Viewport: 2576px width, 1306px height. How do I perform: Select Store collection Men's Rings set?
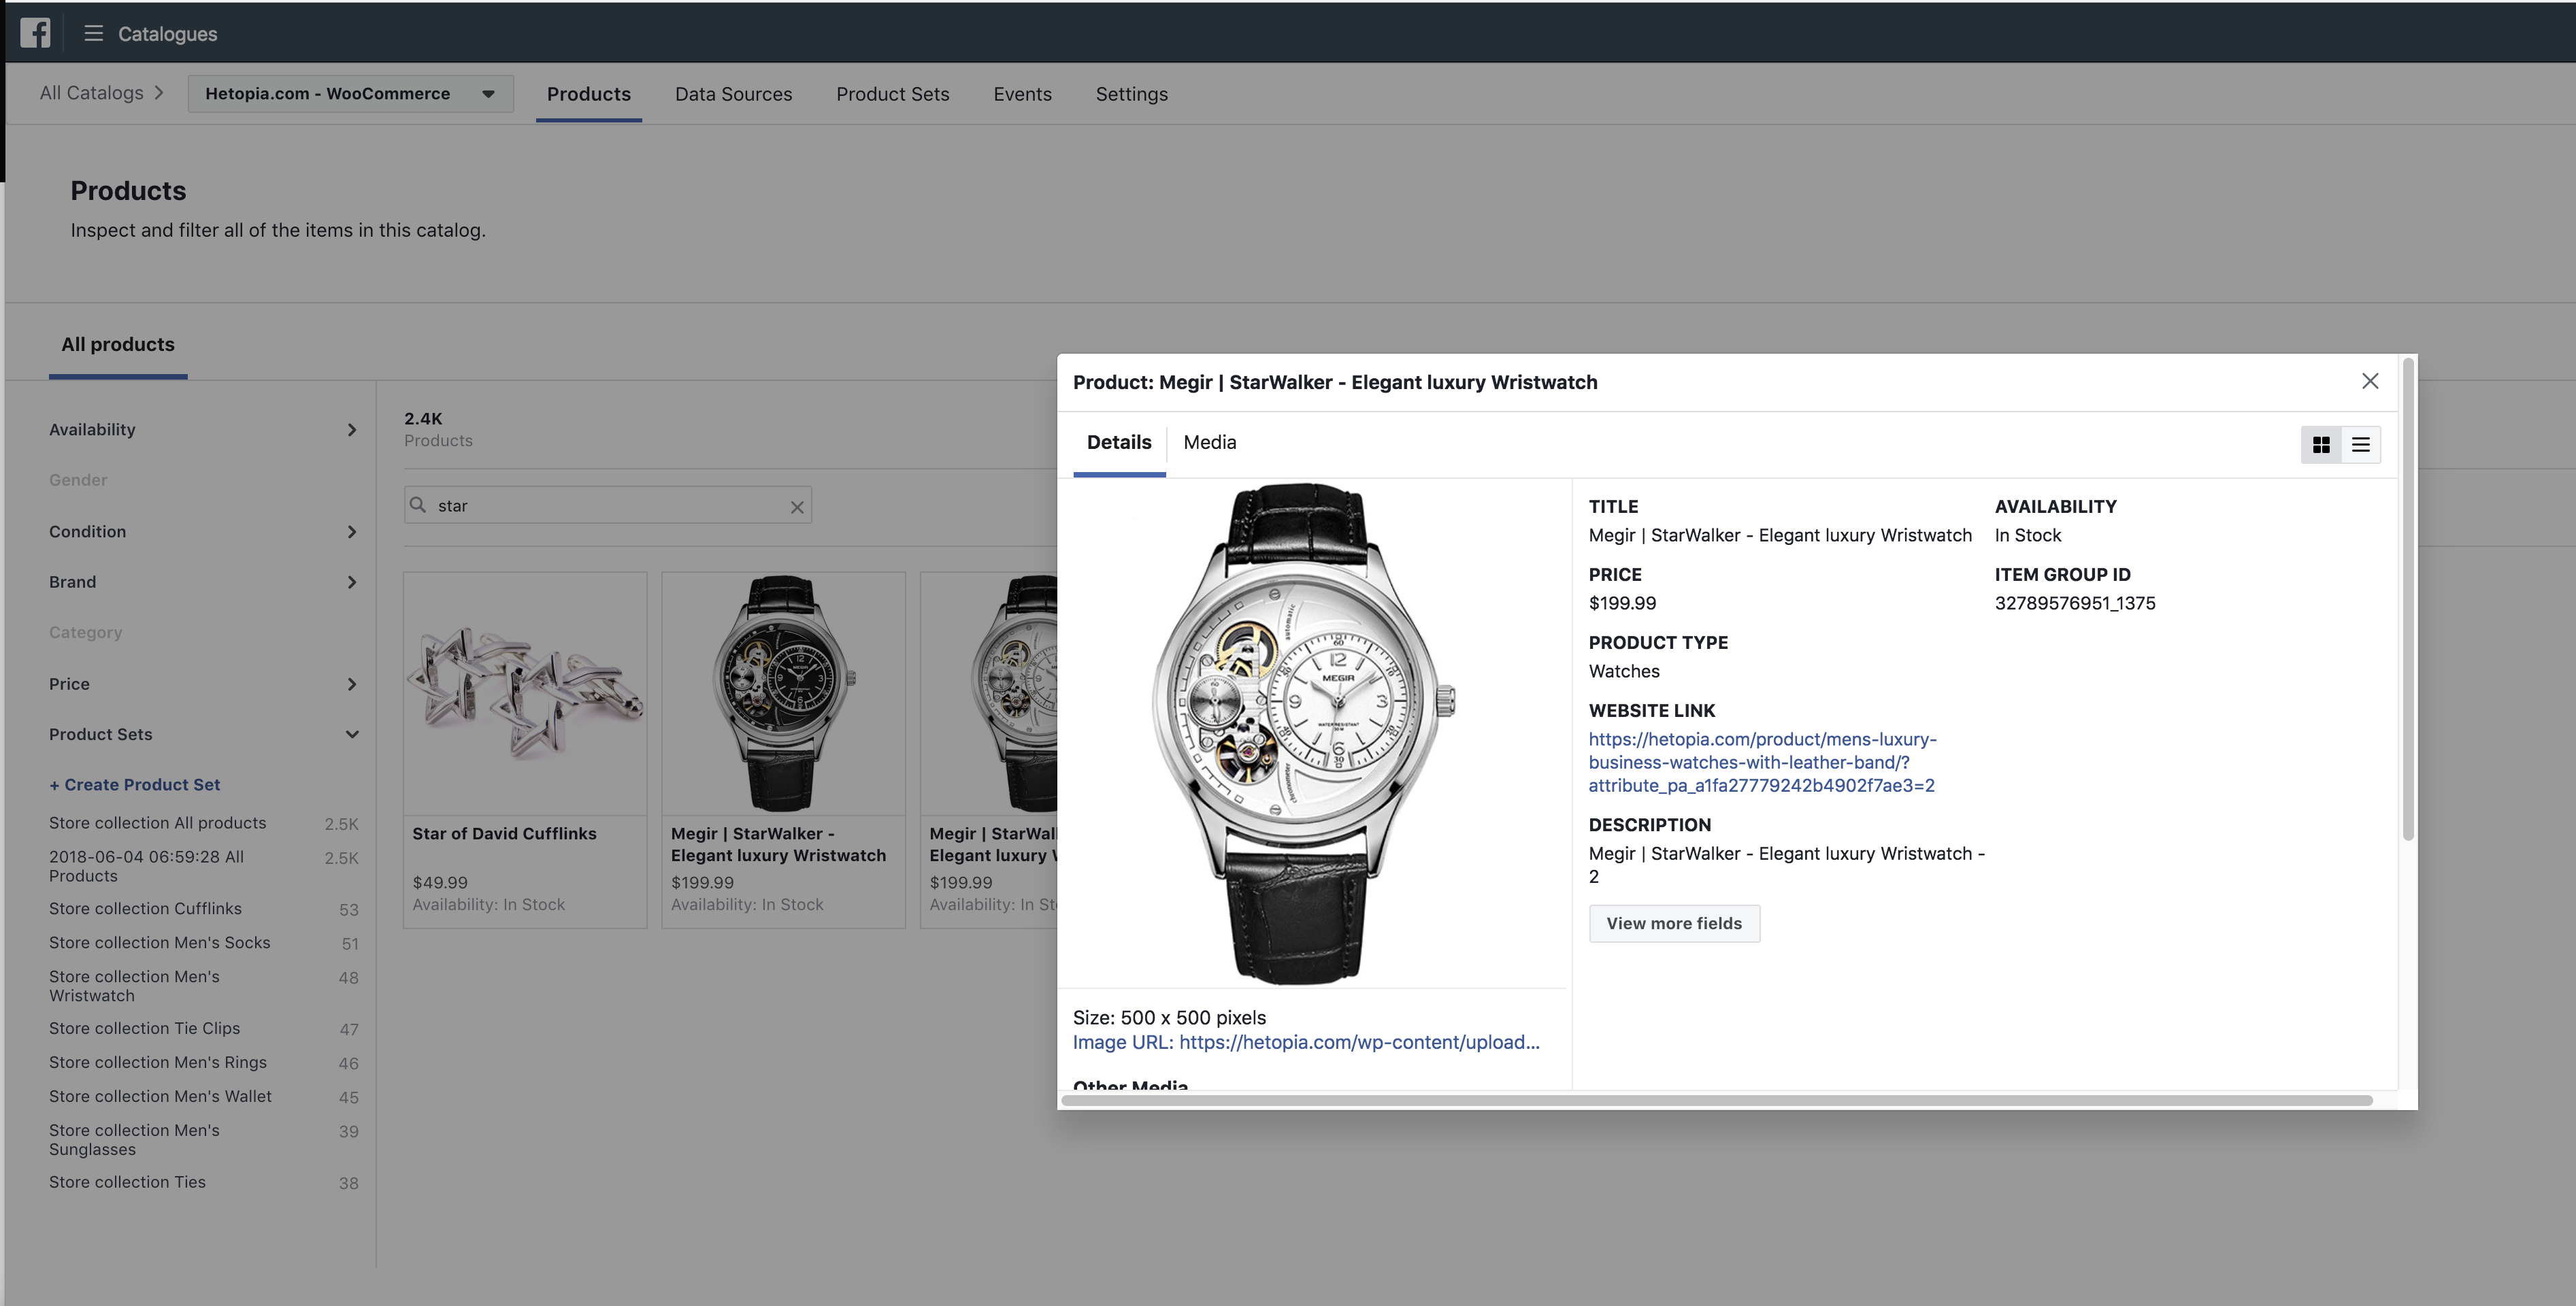pos(158,1063)
